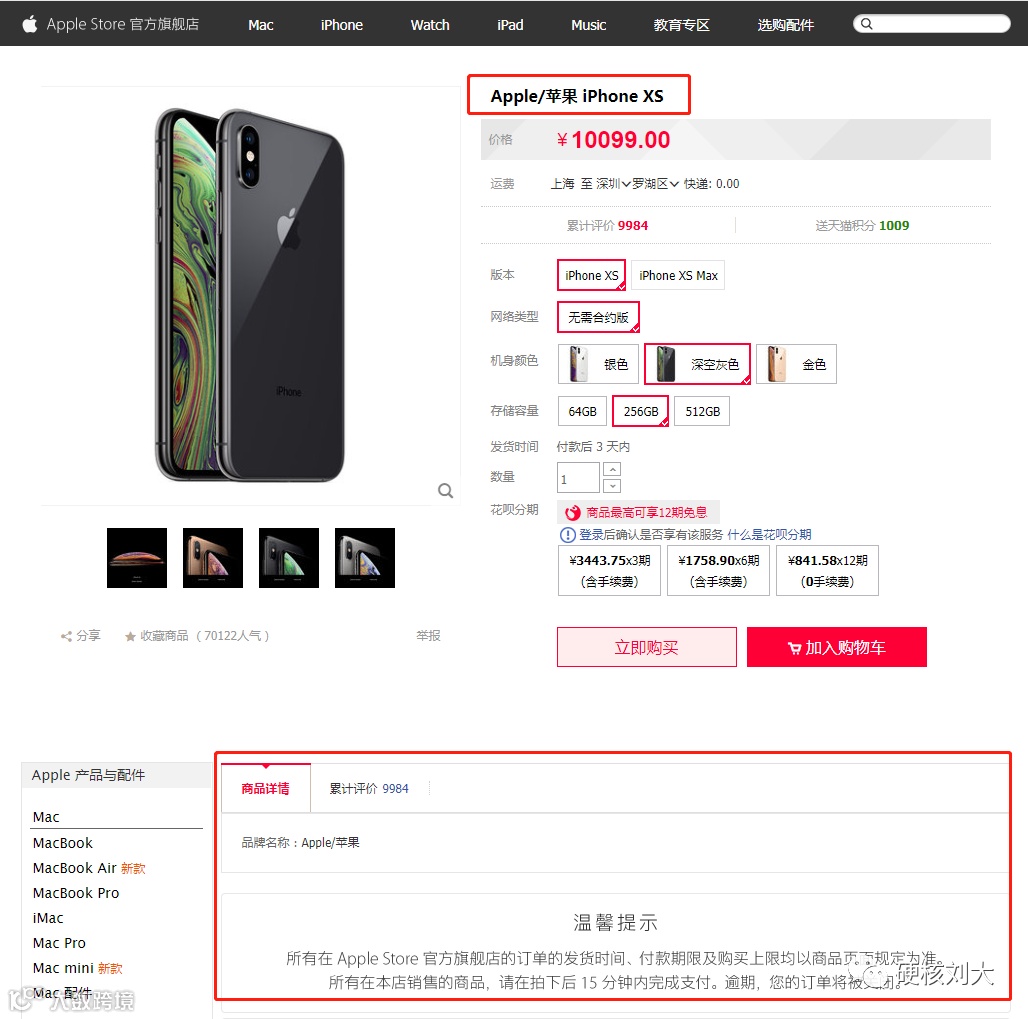This screenshot has width=1028, height=1019.
Task: Click the 立即购买 buy now button
Action: coord(646,647)
